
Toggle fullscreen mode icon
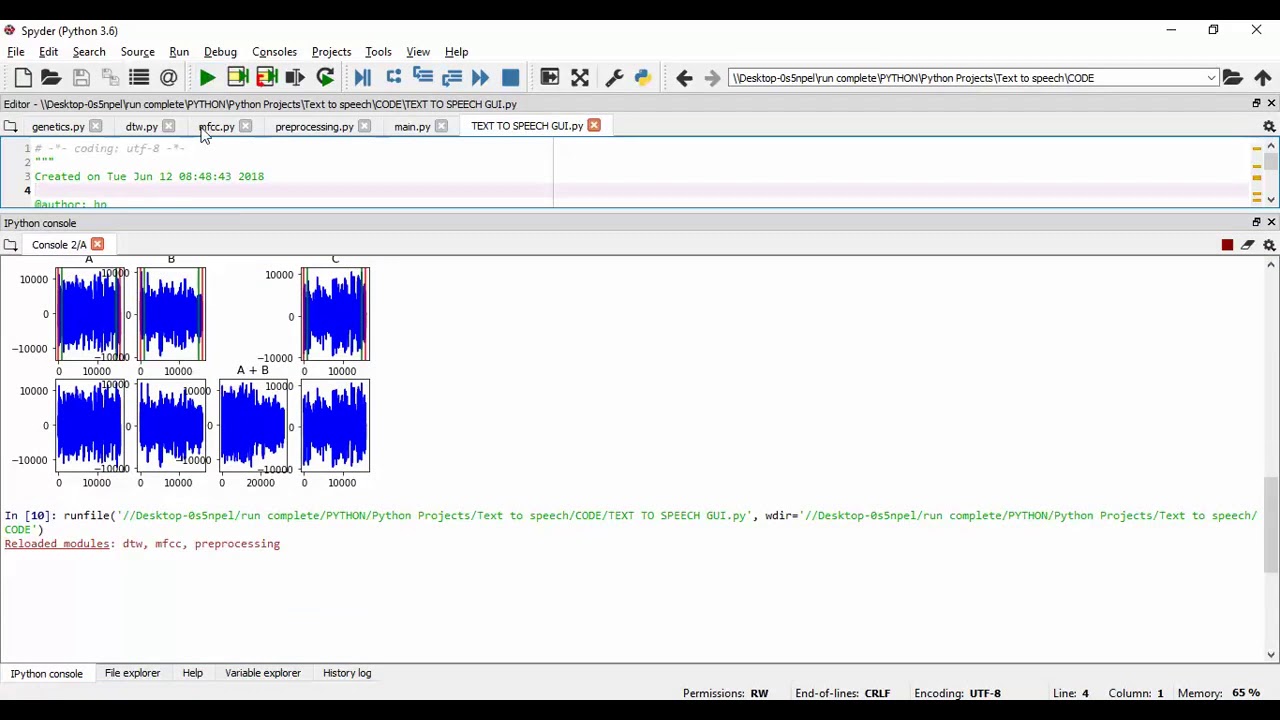580,78
